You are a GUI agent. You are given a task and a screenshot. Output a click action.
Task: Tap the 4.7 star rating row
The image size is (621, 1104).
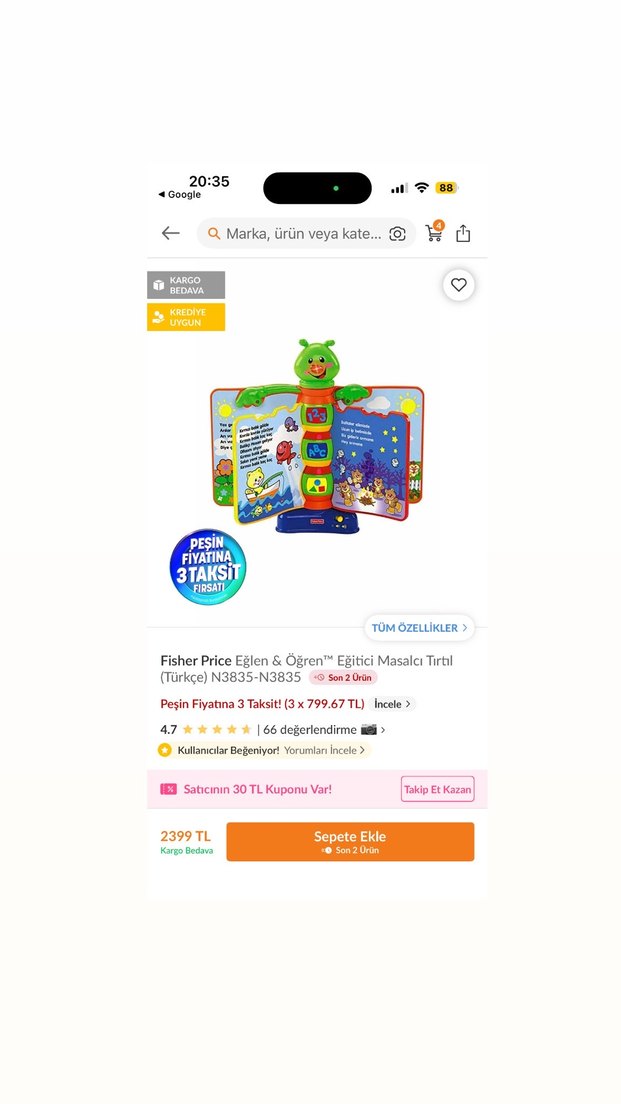pyautogui.click(x=273, y=729)
